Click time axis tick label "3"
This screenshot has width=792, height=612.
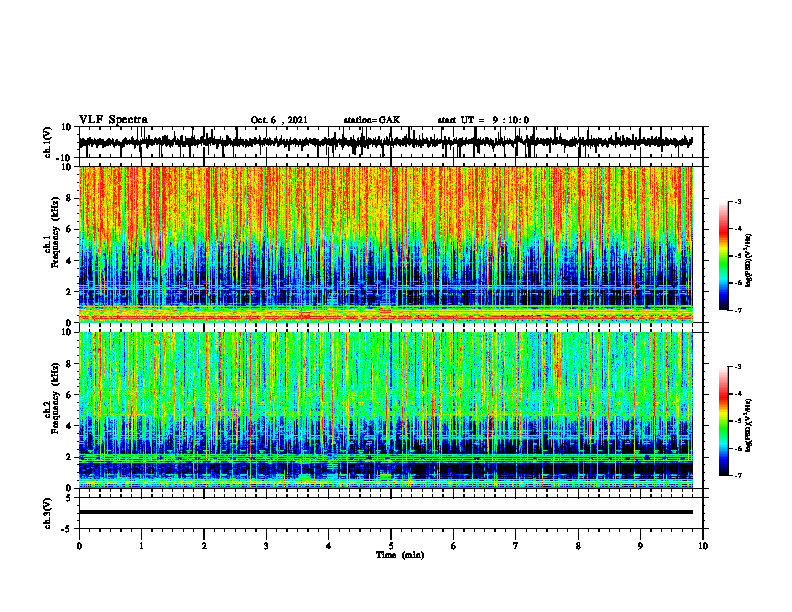coord(266,546)
